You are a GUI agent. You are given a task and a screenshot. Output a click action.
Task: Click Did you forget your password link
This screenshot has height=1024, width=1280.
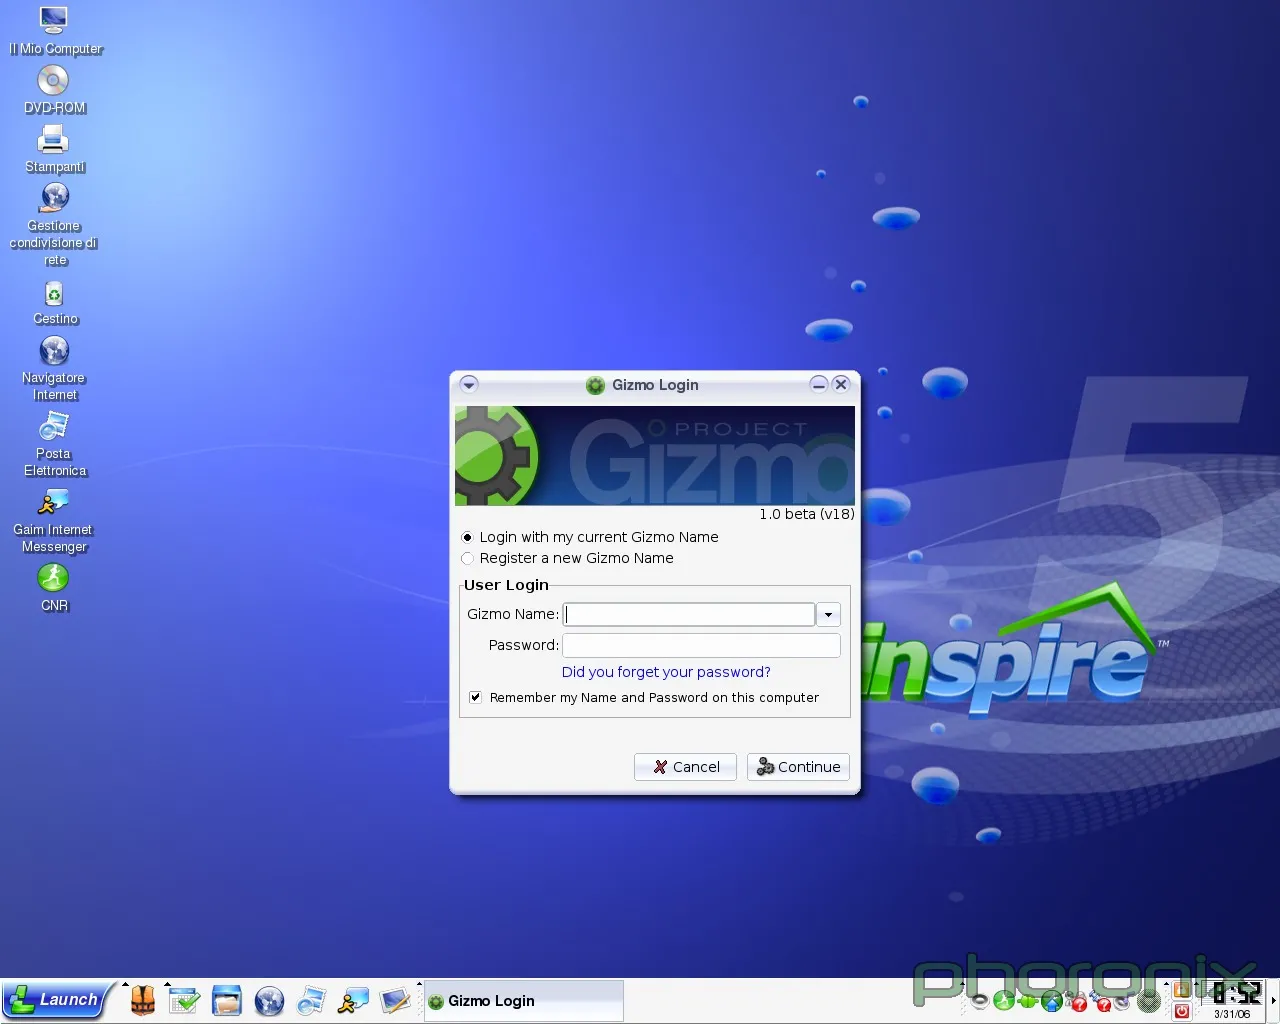pyautogui.click(x=666, y=672)
